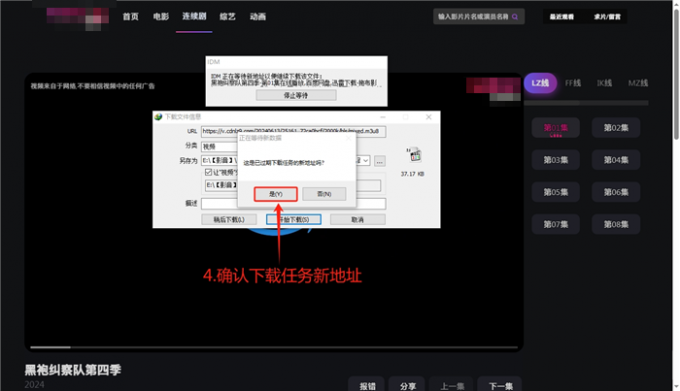Click the page vertical scrollbar thumb
680x391 pixels.
(x=676, y=74)
